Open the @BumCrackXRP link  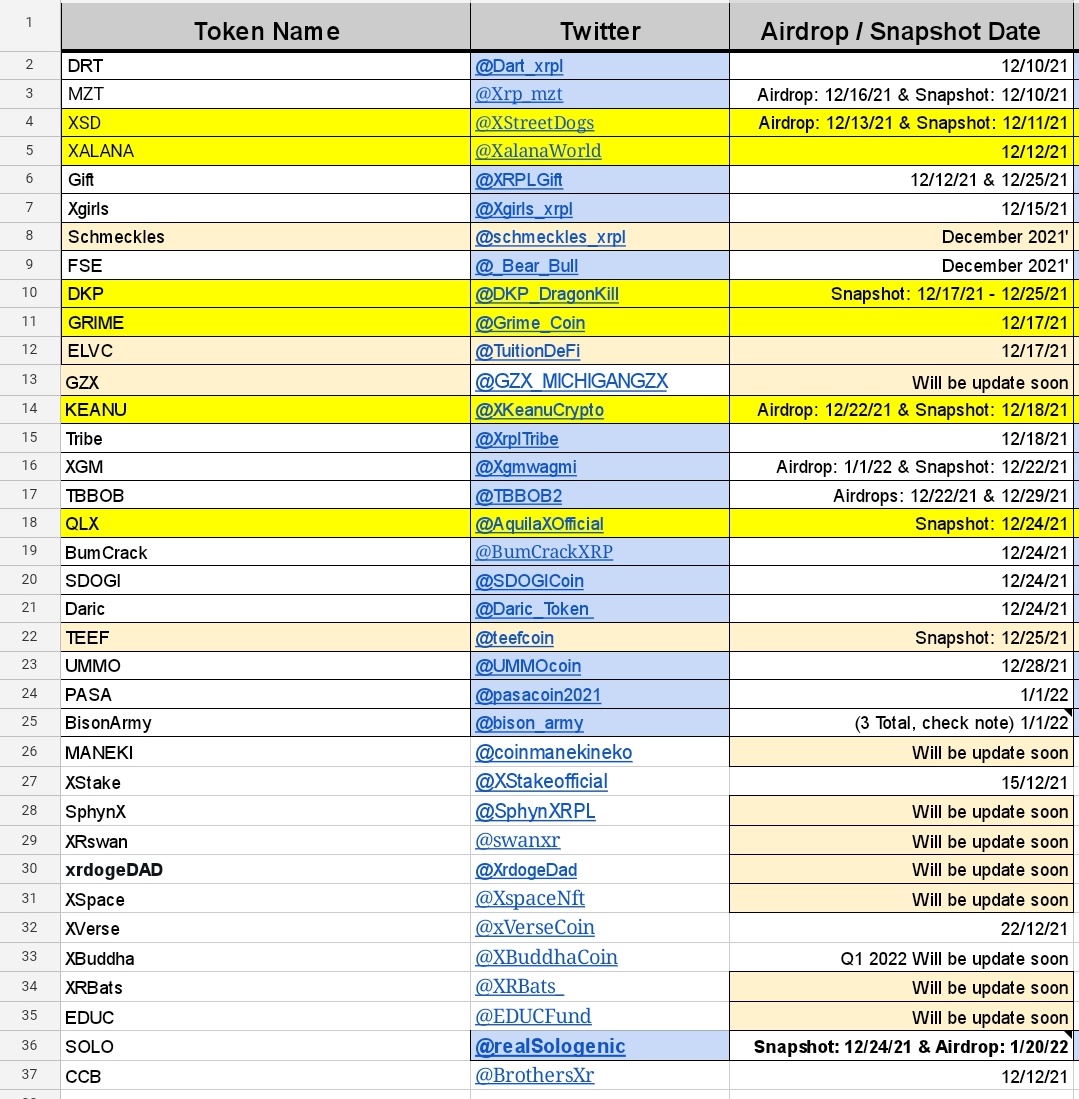[x=543, y=552]
